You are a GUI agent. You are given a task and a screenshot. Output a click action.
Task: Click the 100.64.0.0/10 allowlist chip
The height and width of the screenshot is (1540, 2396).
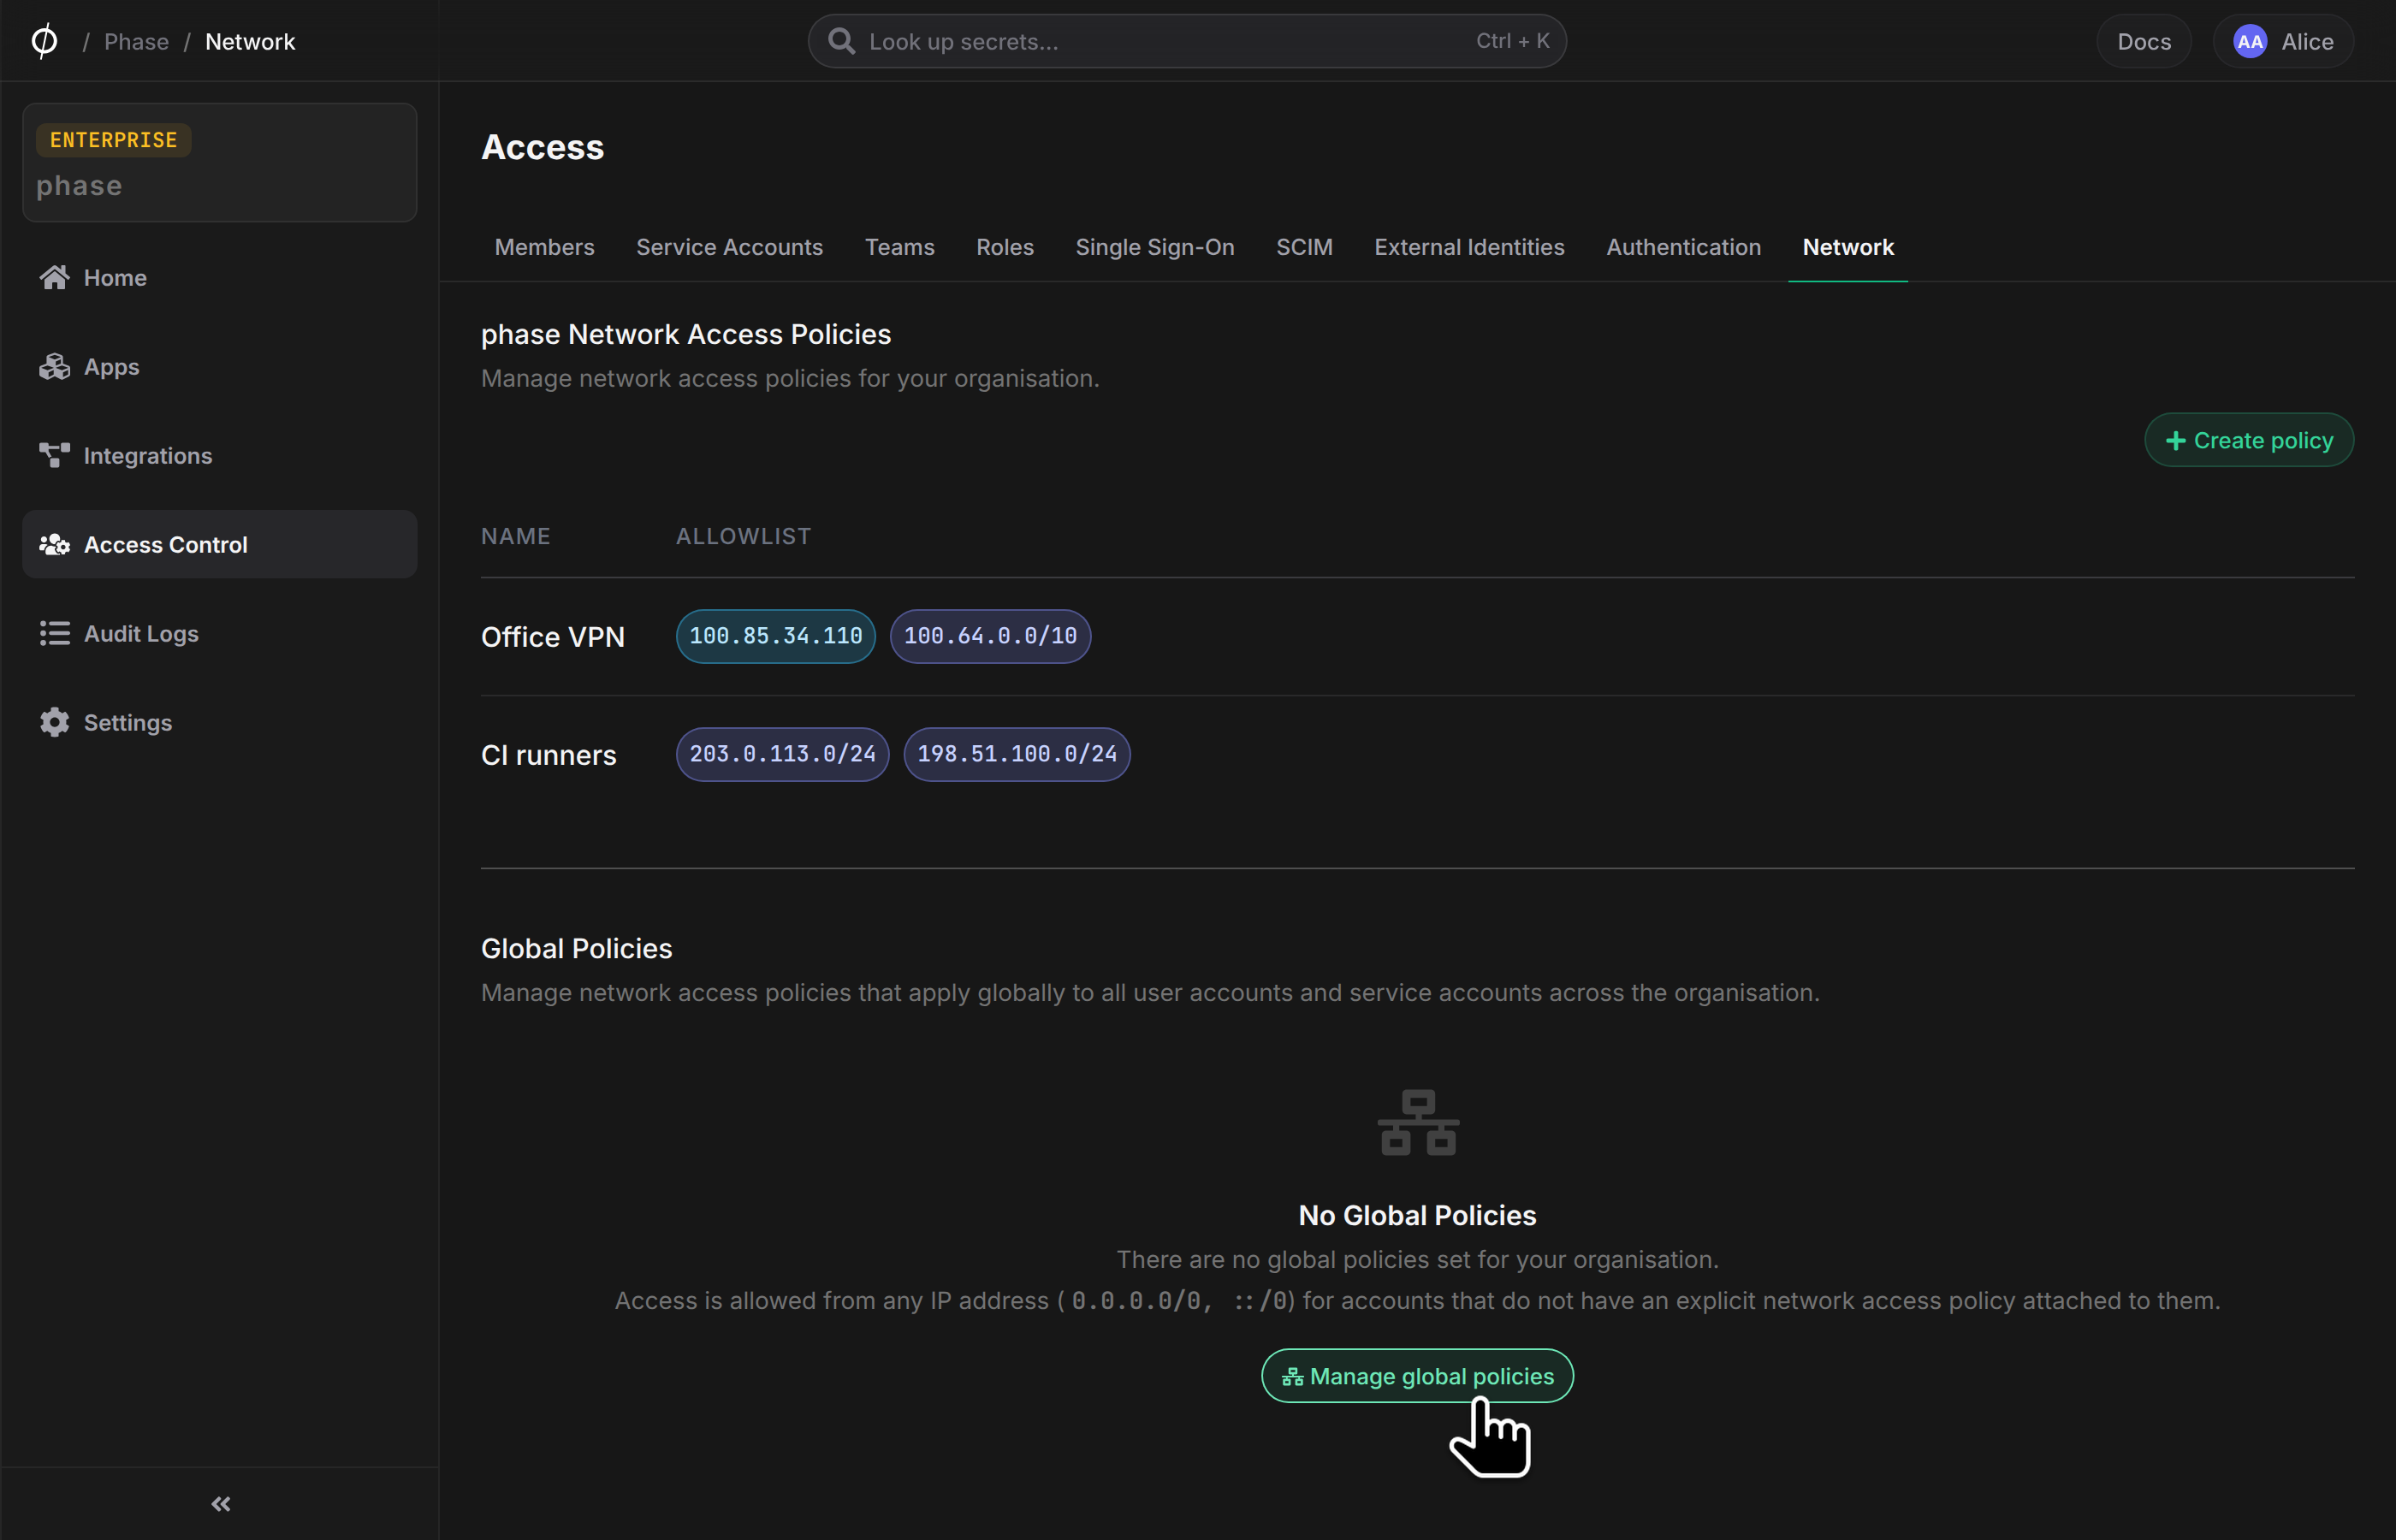pyautogui.click(x=990, y=636)
